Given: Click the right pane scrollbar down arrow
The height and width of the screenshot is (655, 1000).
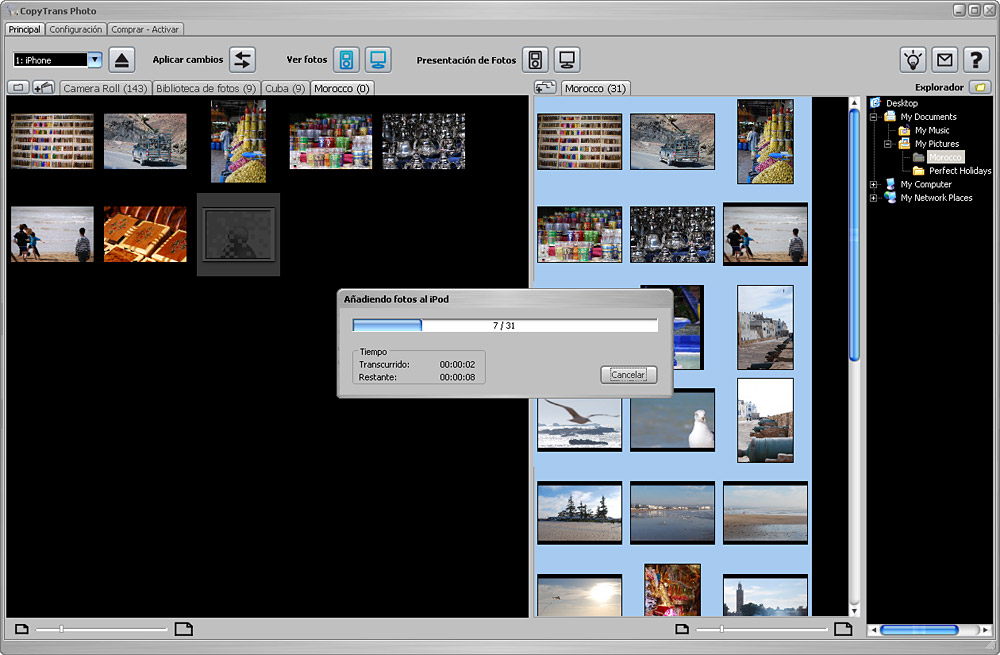Looking at the screenshot, I should 855,612.
